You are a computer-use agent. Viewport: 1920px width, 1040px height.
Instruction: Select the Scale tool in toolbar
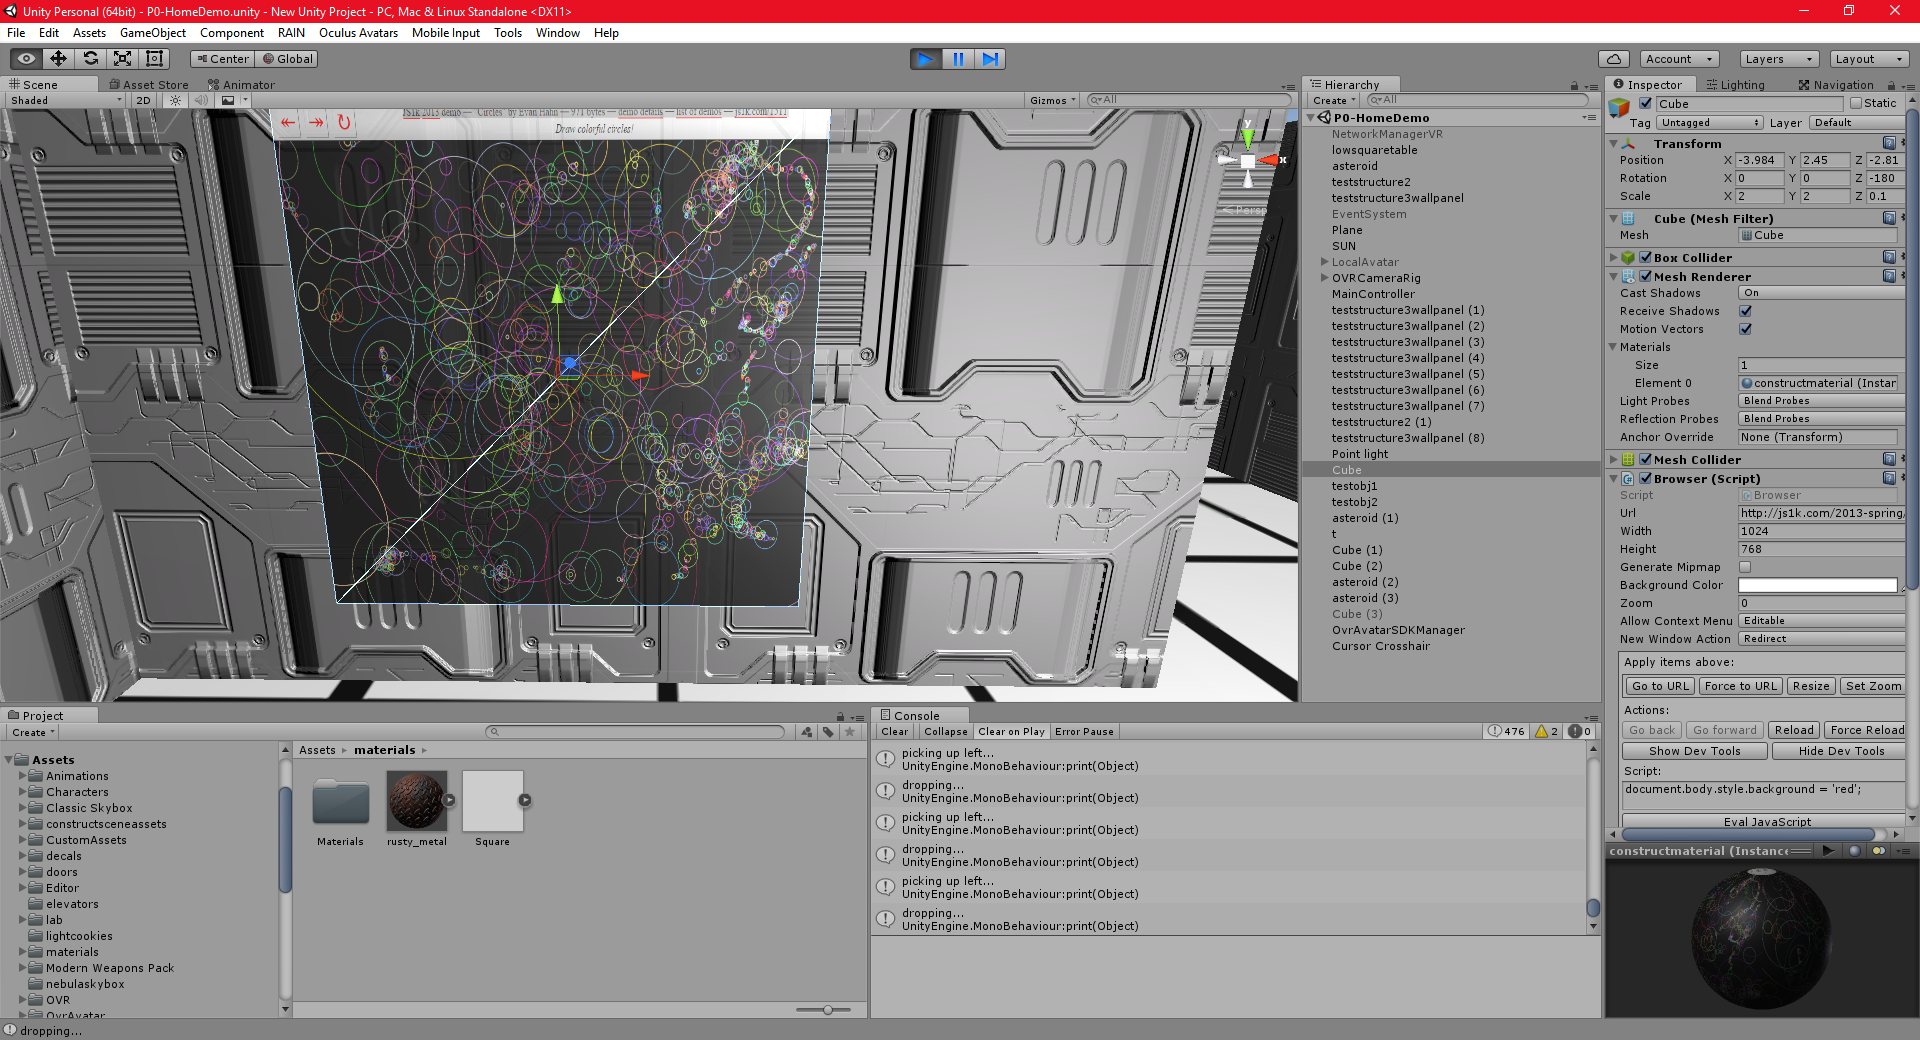122,59
